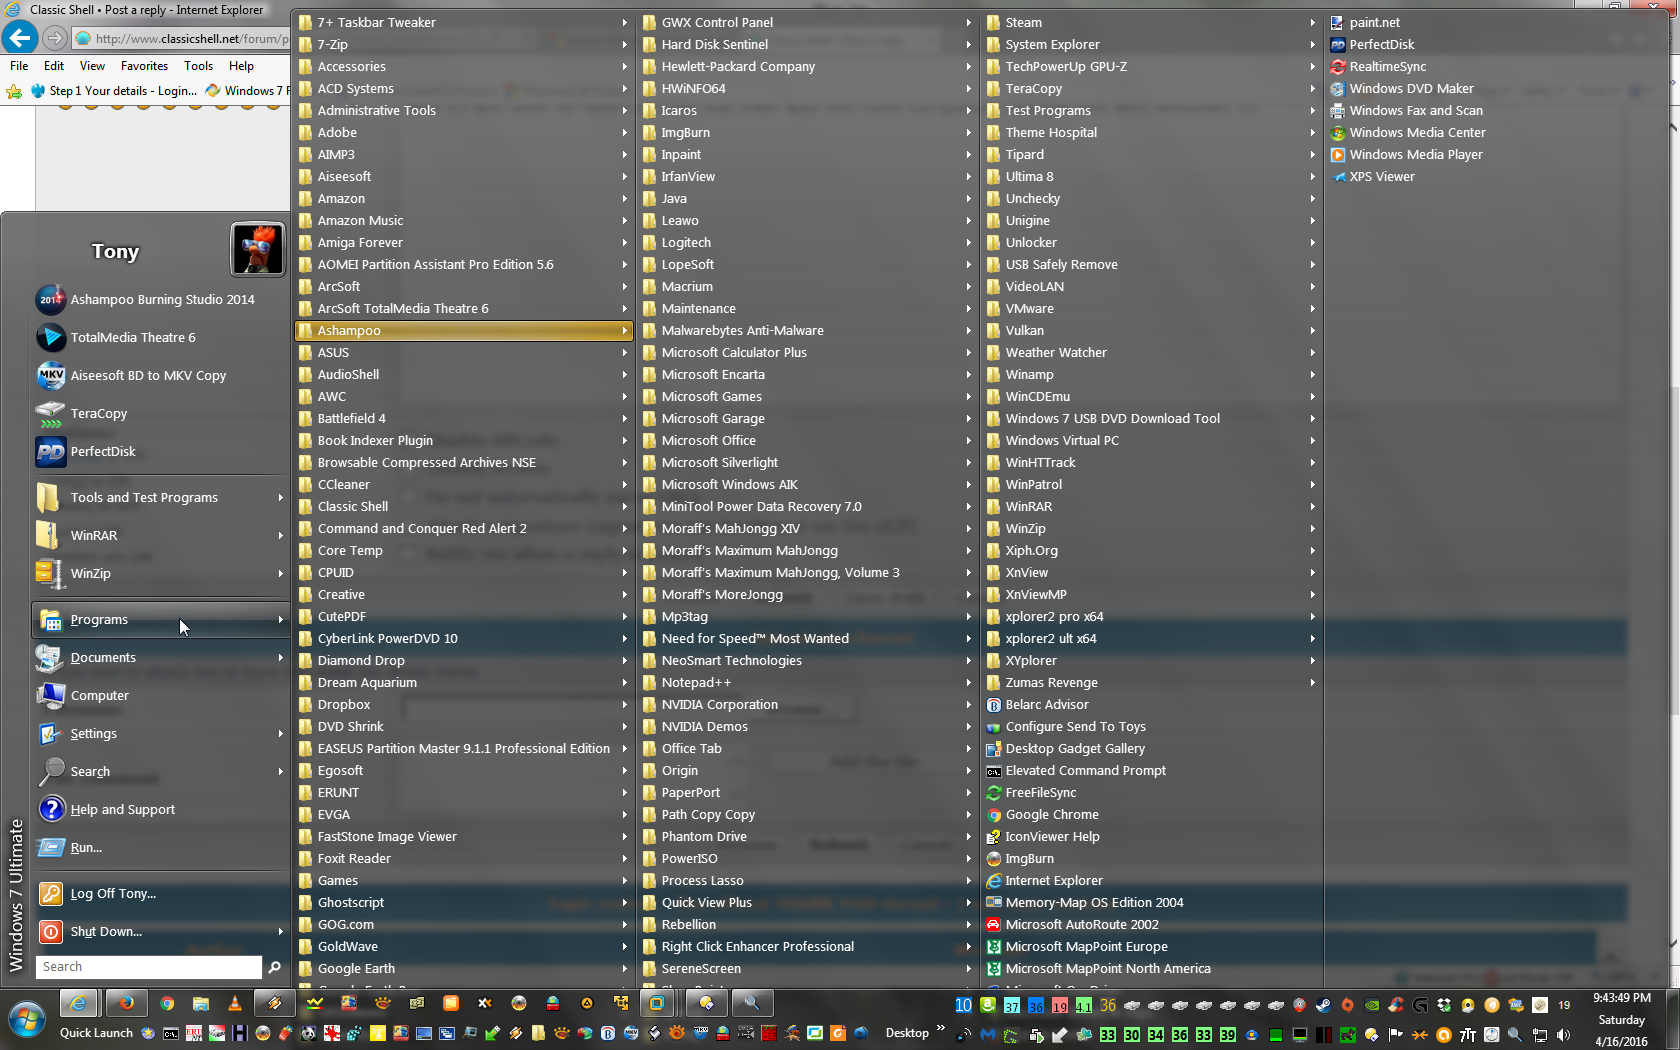Open the Microsoft Office folder
The width and height of the screenshot is (1680, 1050).
[708, 440]
